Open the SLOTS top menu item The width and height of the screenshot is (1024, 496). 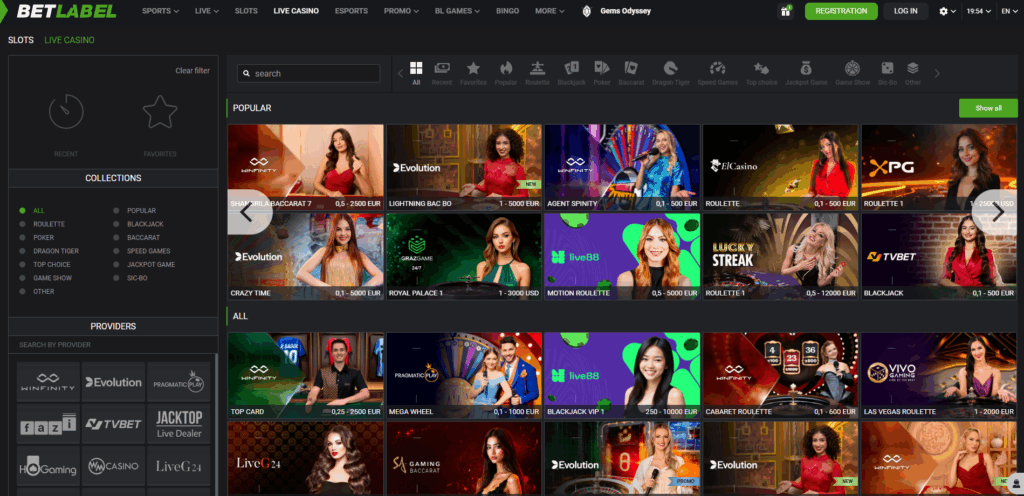[246, 11]
